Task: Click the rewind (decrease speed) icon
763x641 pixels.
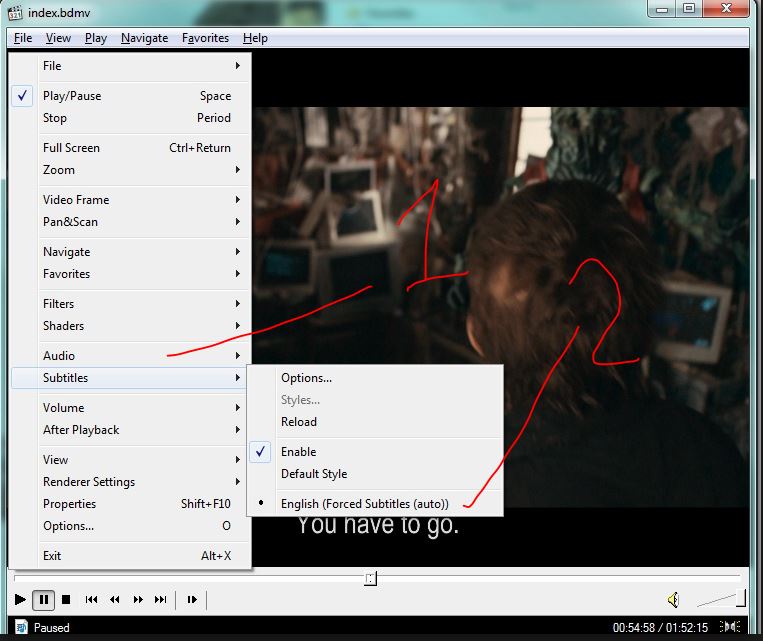Action: point(114,600)
